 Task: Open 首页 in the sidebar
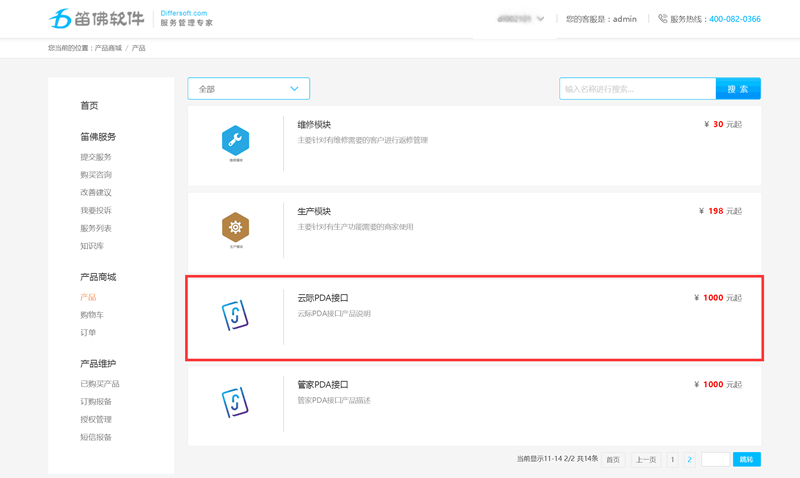[x=89, y=106]
